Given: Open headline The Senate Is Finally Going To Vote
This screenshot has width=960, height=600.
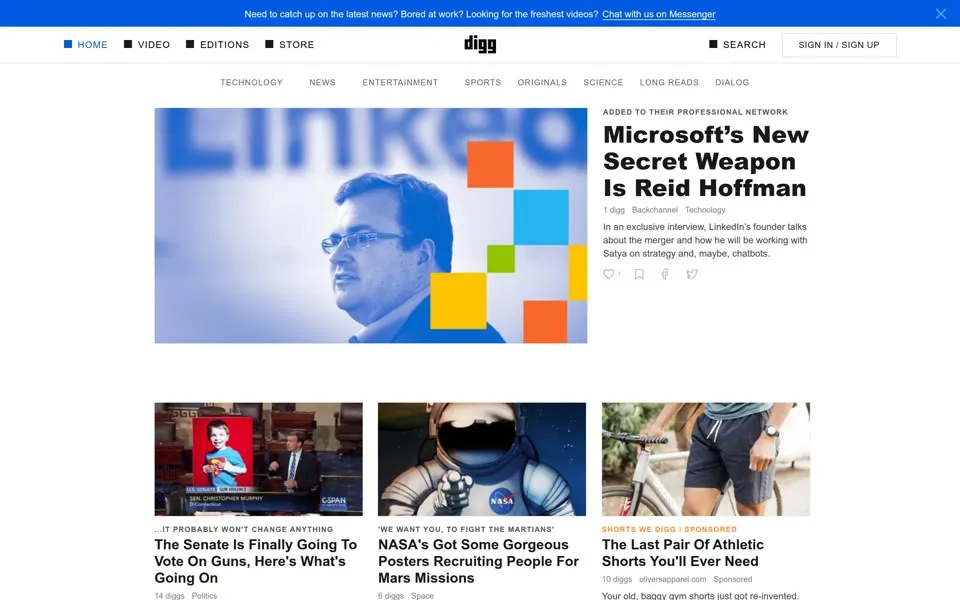Looking at the screenshot, I should (256, 561).
